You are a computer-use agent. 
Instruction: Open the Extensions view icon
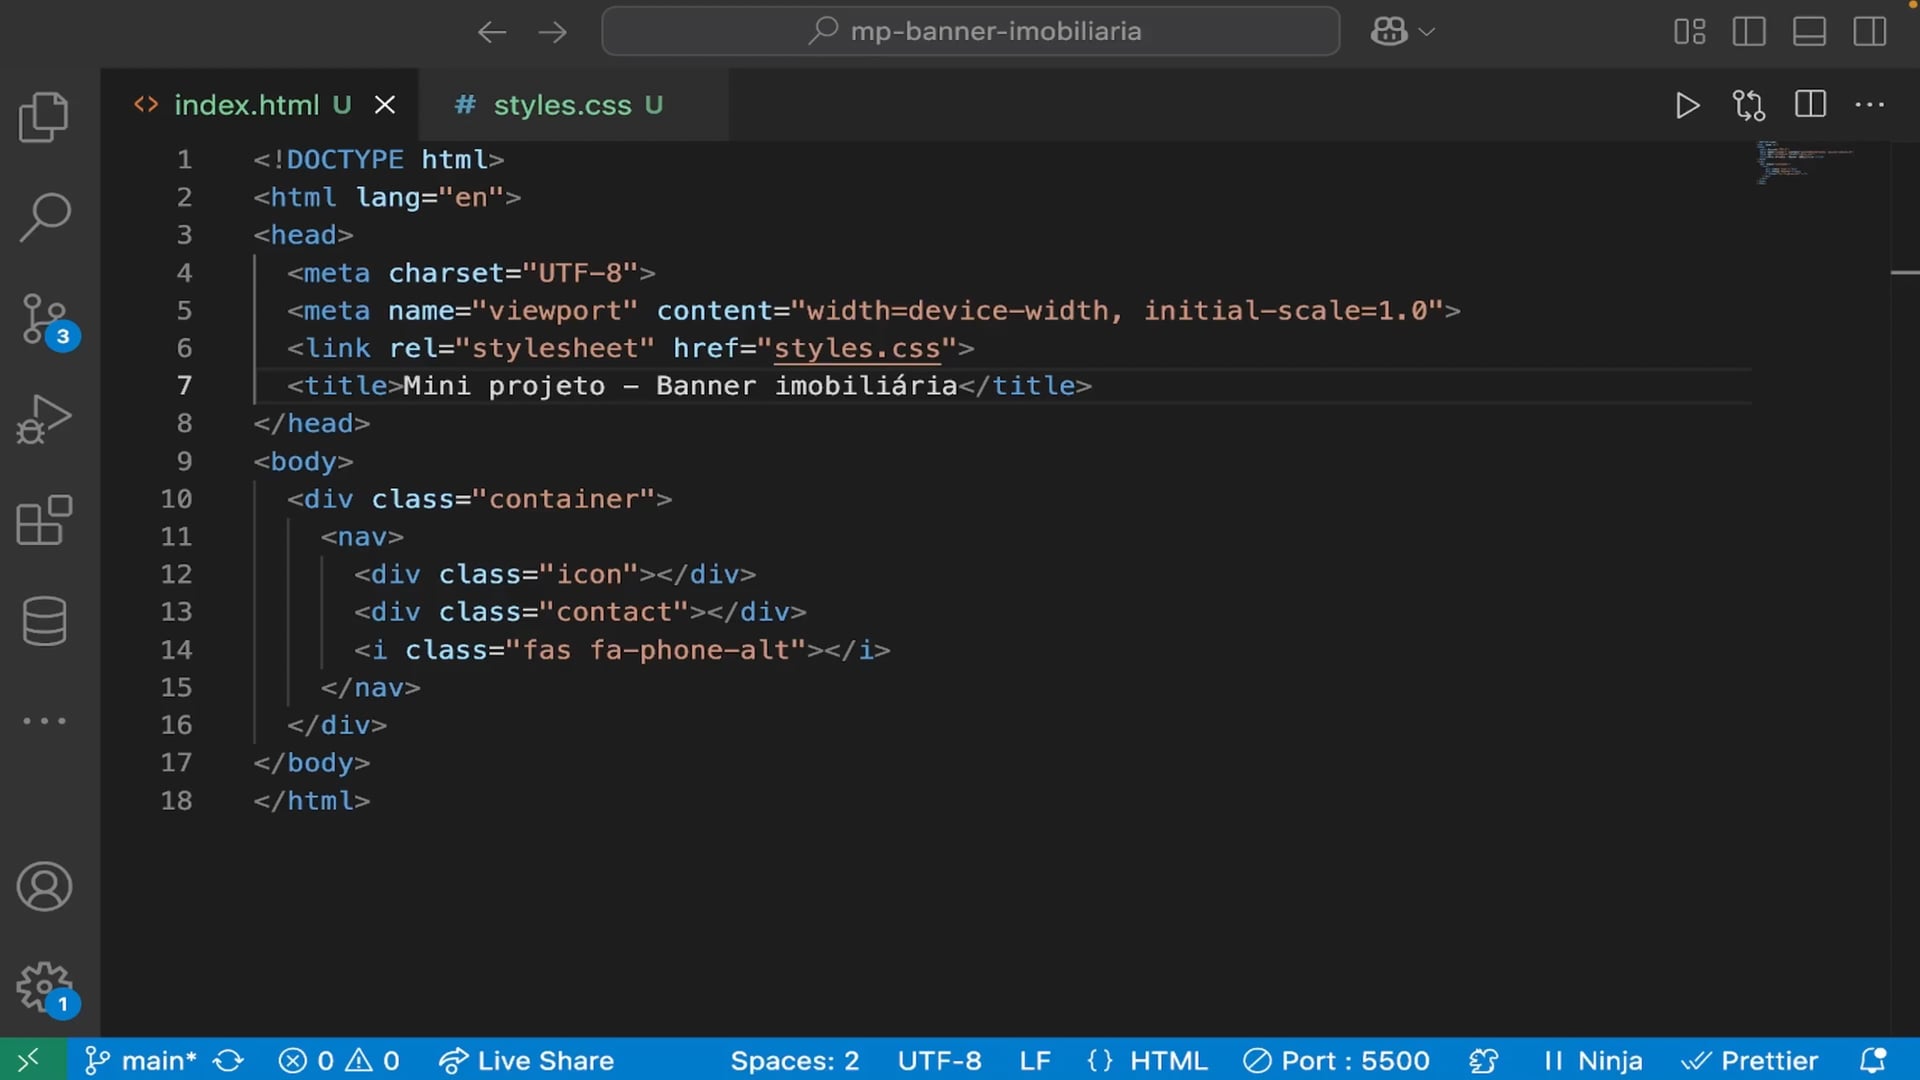click(44, 520)
